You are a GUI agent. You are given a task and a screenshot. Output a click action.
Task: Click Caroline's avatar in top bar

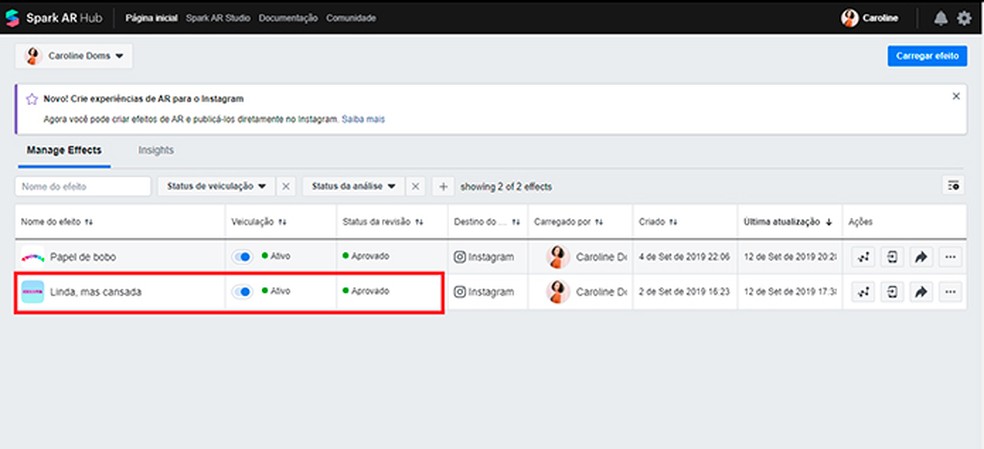[x=850, y=18]
